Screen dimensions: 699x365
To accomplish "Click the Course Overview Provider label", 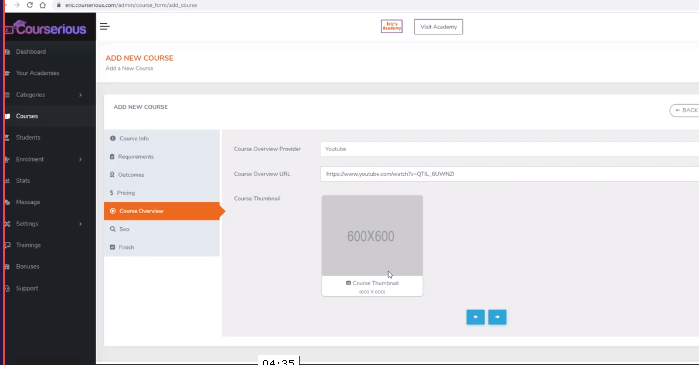I will point(267,149).
